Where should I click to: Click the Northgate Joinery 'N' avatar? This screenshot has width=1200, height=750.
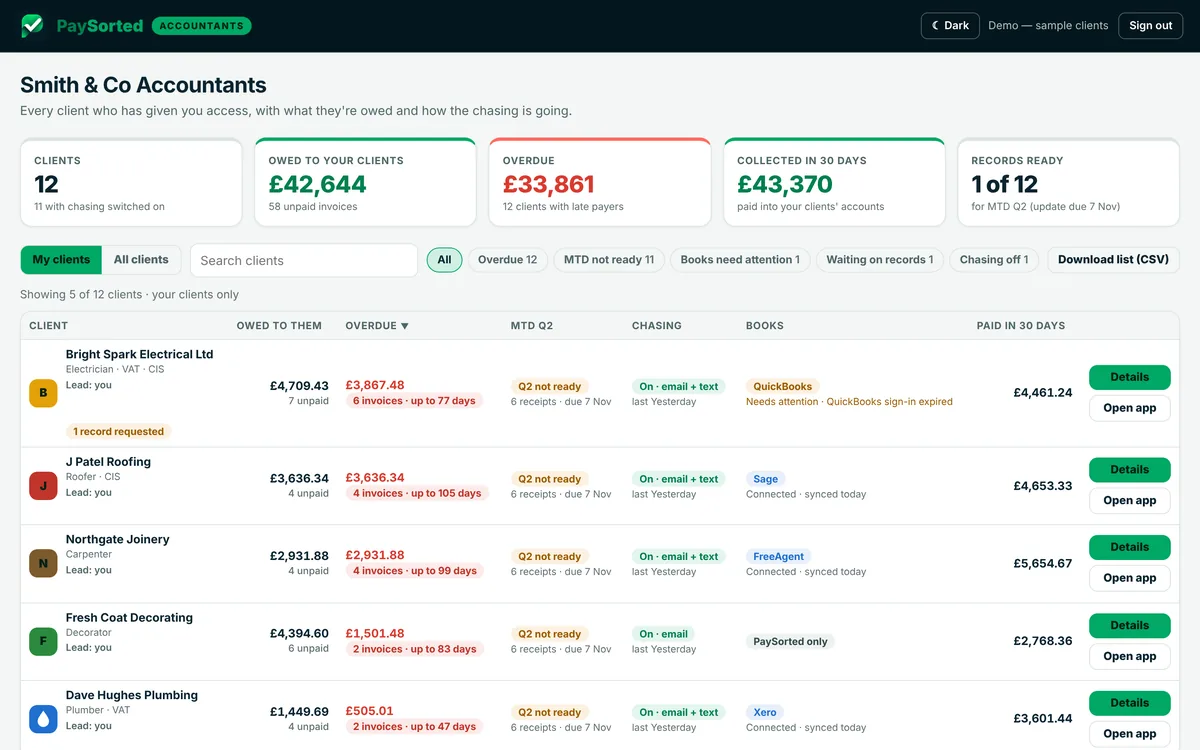[43, 563]
